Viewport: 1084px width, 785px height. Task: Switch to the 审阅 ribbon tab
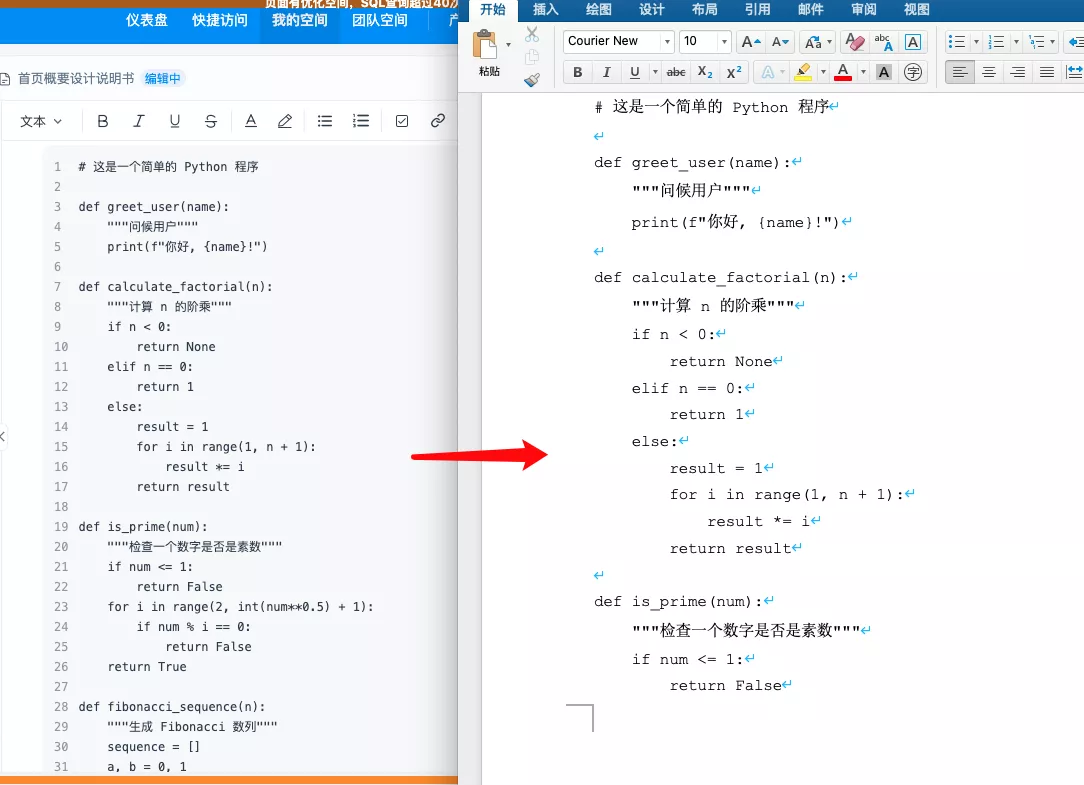(863, 9)
